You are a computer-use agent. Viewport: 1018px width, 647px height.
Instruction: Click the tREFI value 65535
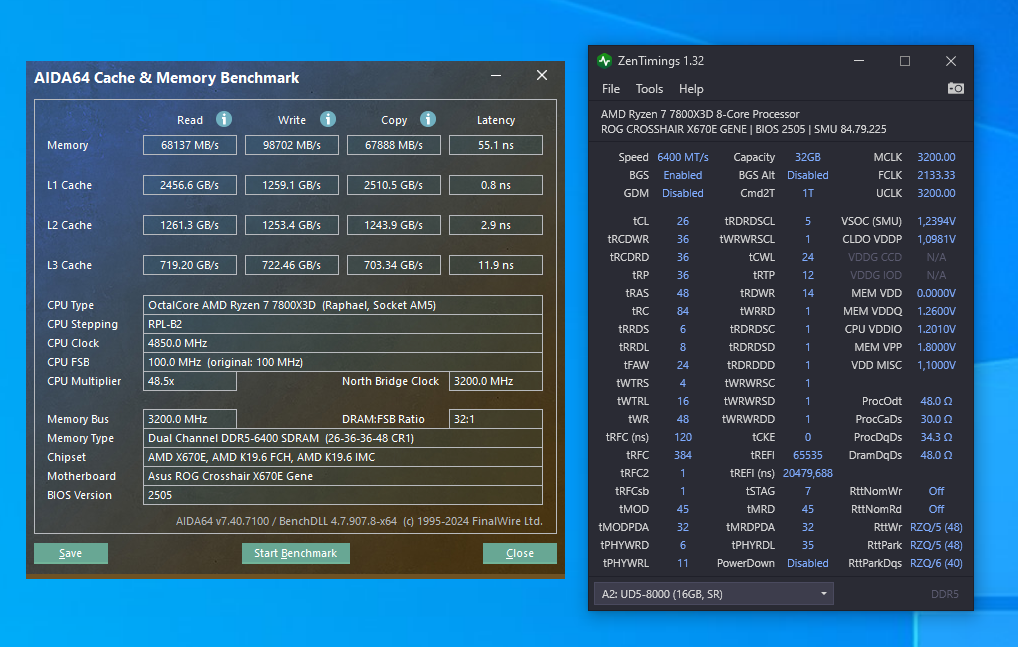point(808,456)
